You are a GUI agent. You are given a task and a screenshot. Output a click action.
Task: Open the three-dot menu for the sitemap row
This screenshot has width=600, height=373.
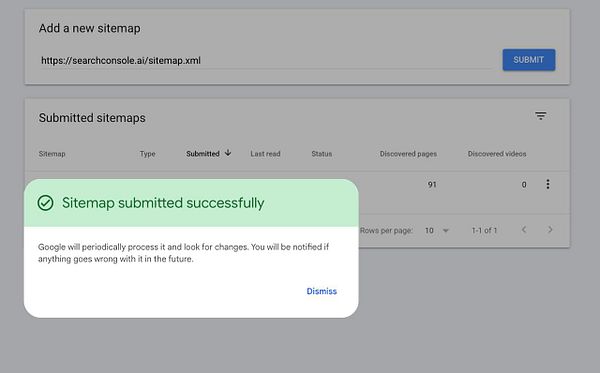pos(548,184)
